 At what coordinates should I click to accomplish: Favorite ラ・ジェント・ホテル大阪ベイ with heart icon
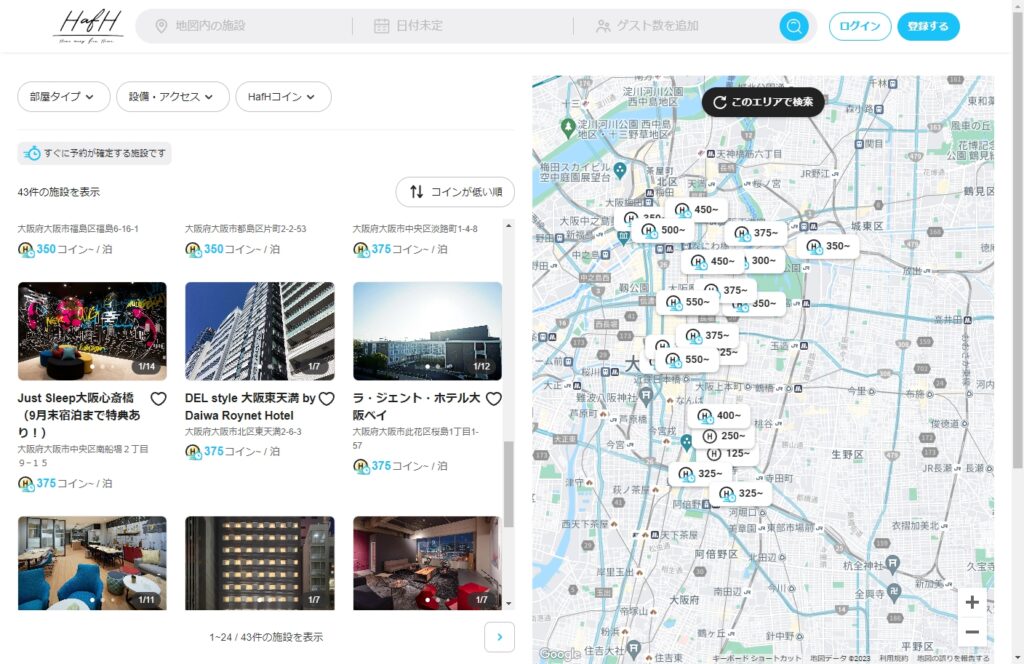click(494, 398)
